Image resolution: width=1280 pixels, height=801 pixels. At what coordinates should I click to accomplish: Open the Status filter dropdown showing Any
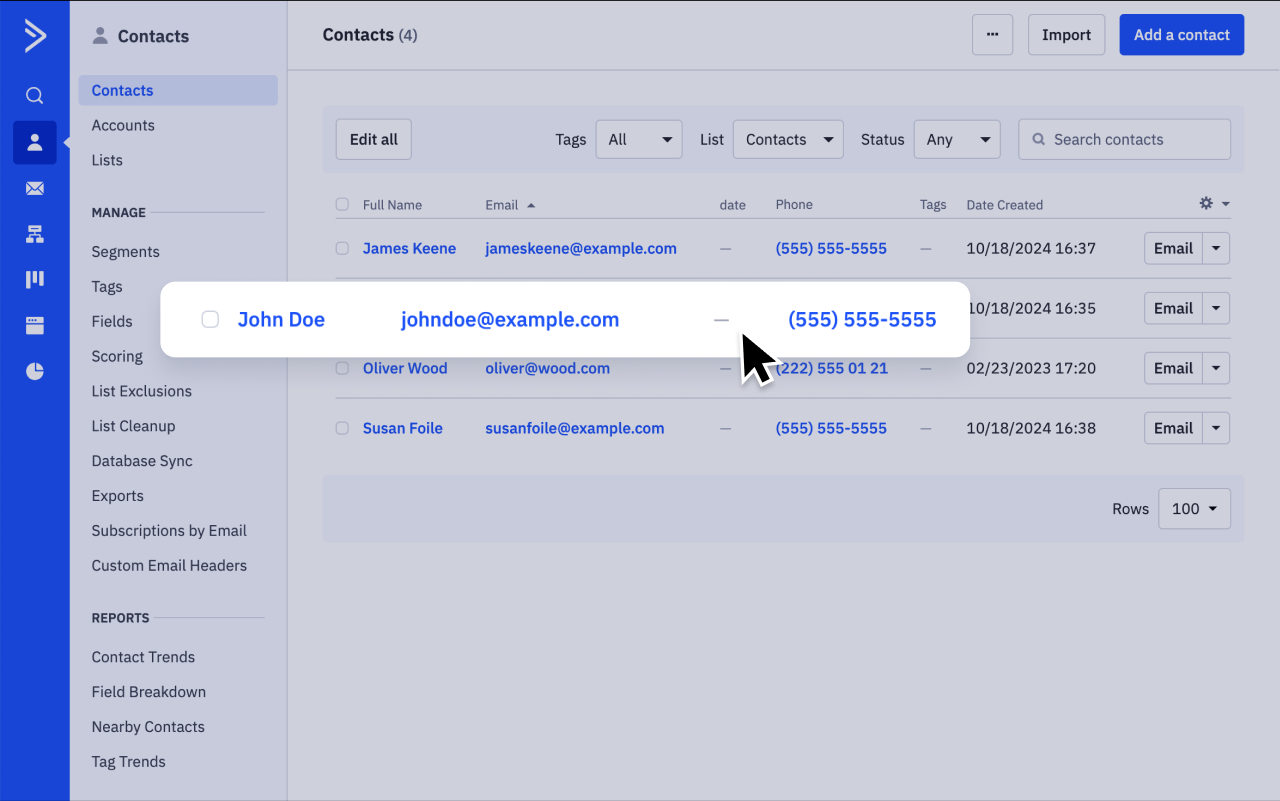[957, 139]
